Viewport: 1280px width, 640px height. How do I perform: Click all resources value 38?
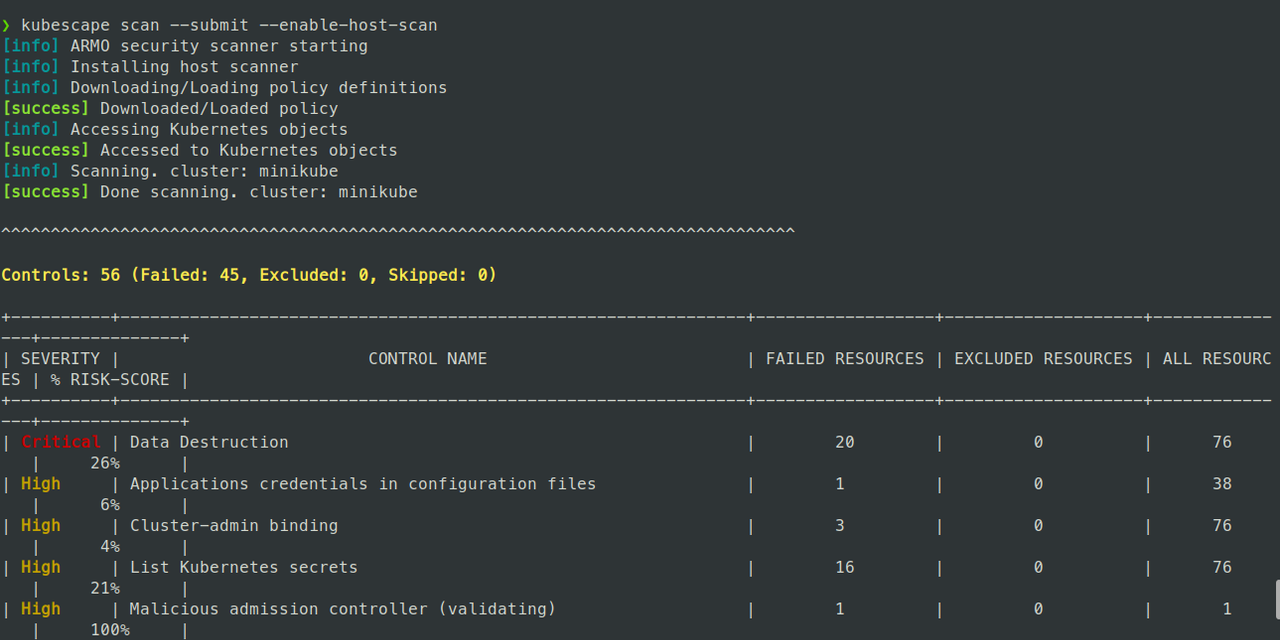tap(1222, 484)
